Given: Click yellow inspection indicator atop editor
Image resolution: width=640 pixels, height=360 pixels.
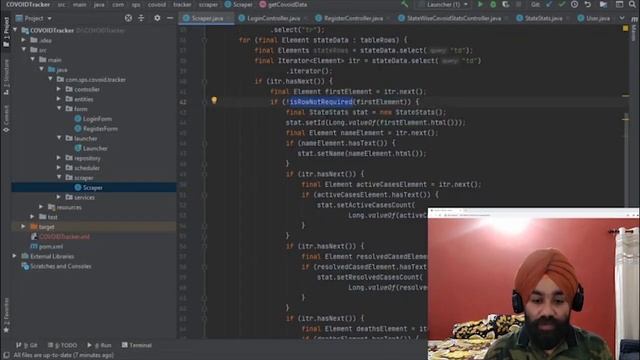Looking at the screenshot, I should [x=625, y=28].
